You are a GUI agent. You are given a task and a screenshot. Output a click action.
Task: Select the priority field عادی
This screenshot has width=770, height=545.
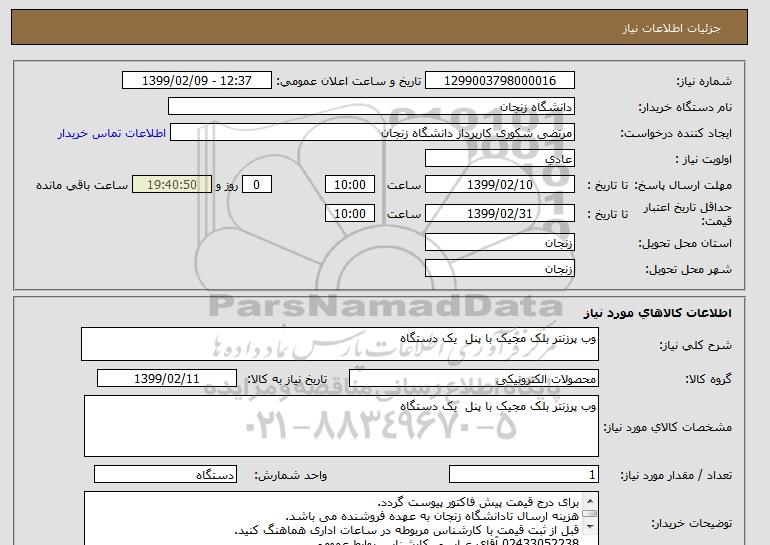point(499,159)
